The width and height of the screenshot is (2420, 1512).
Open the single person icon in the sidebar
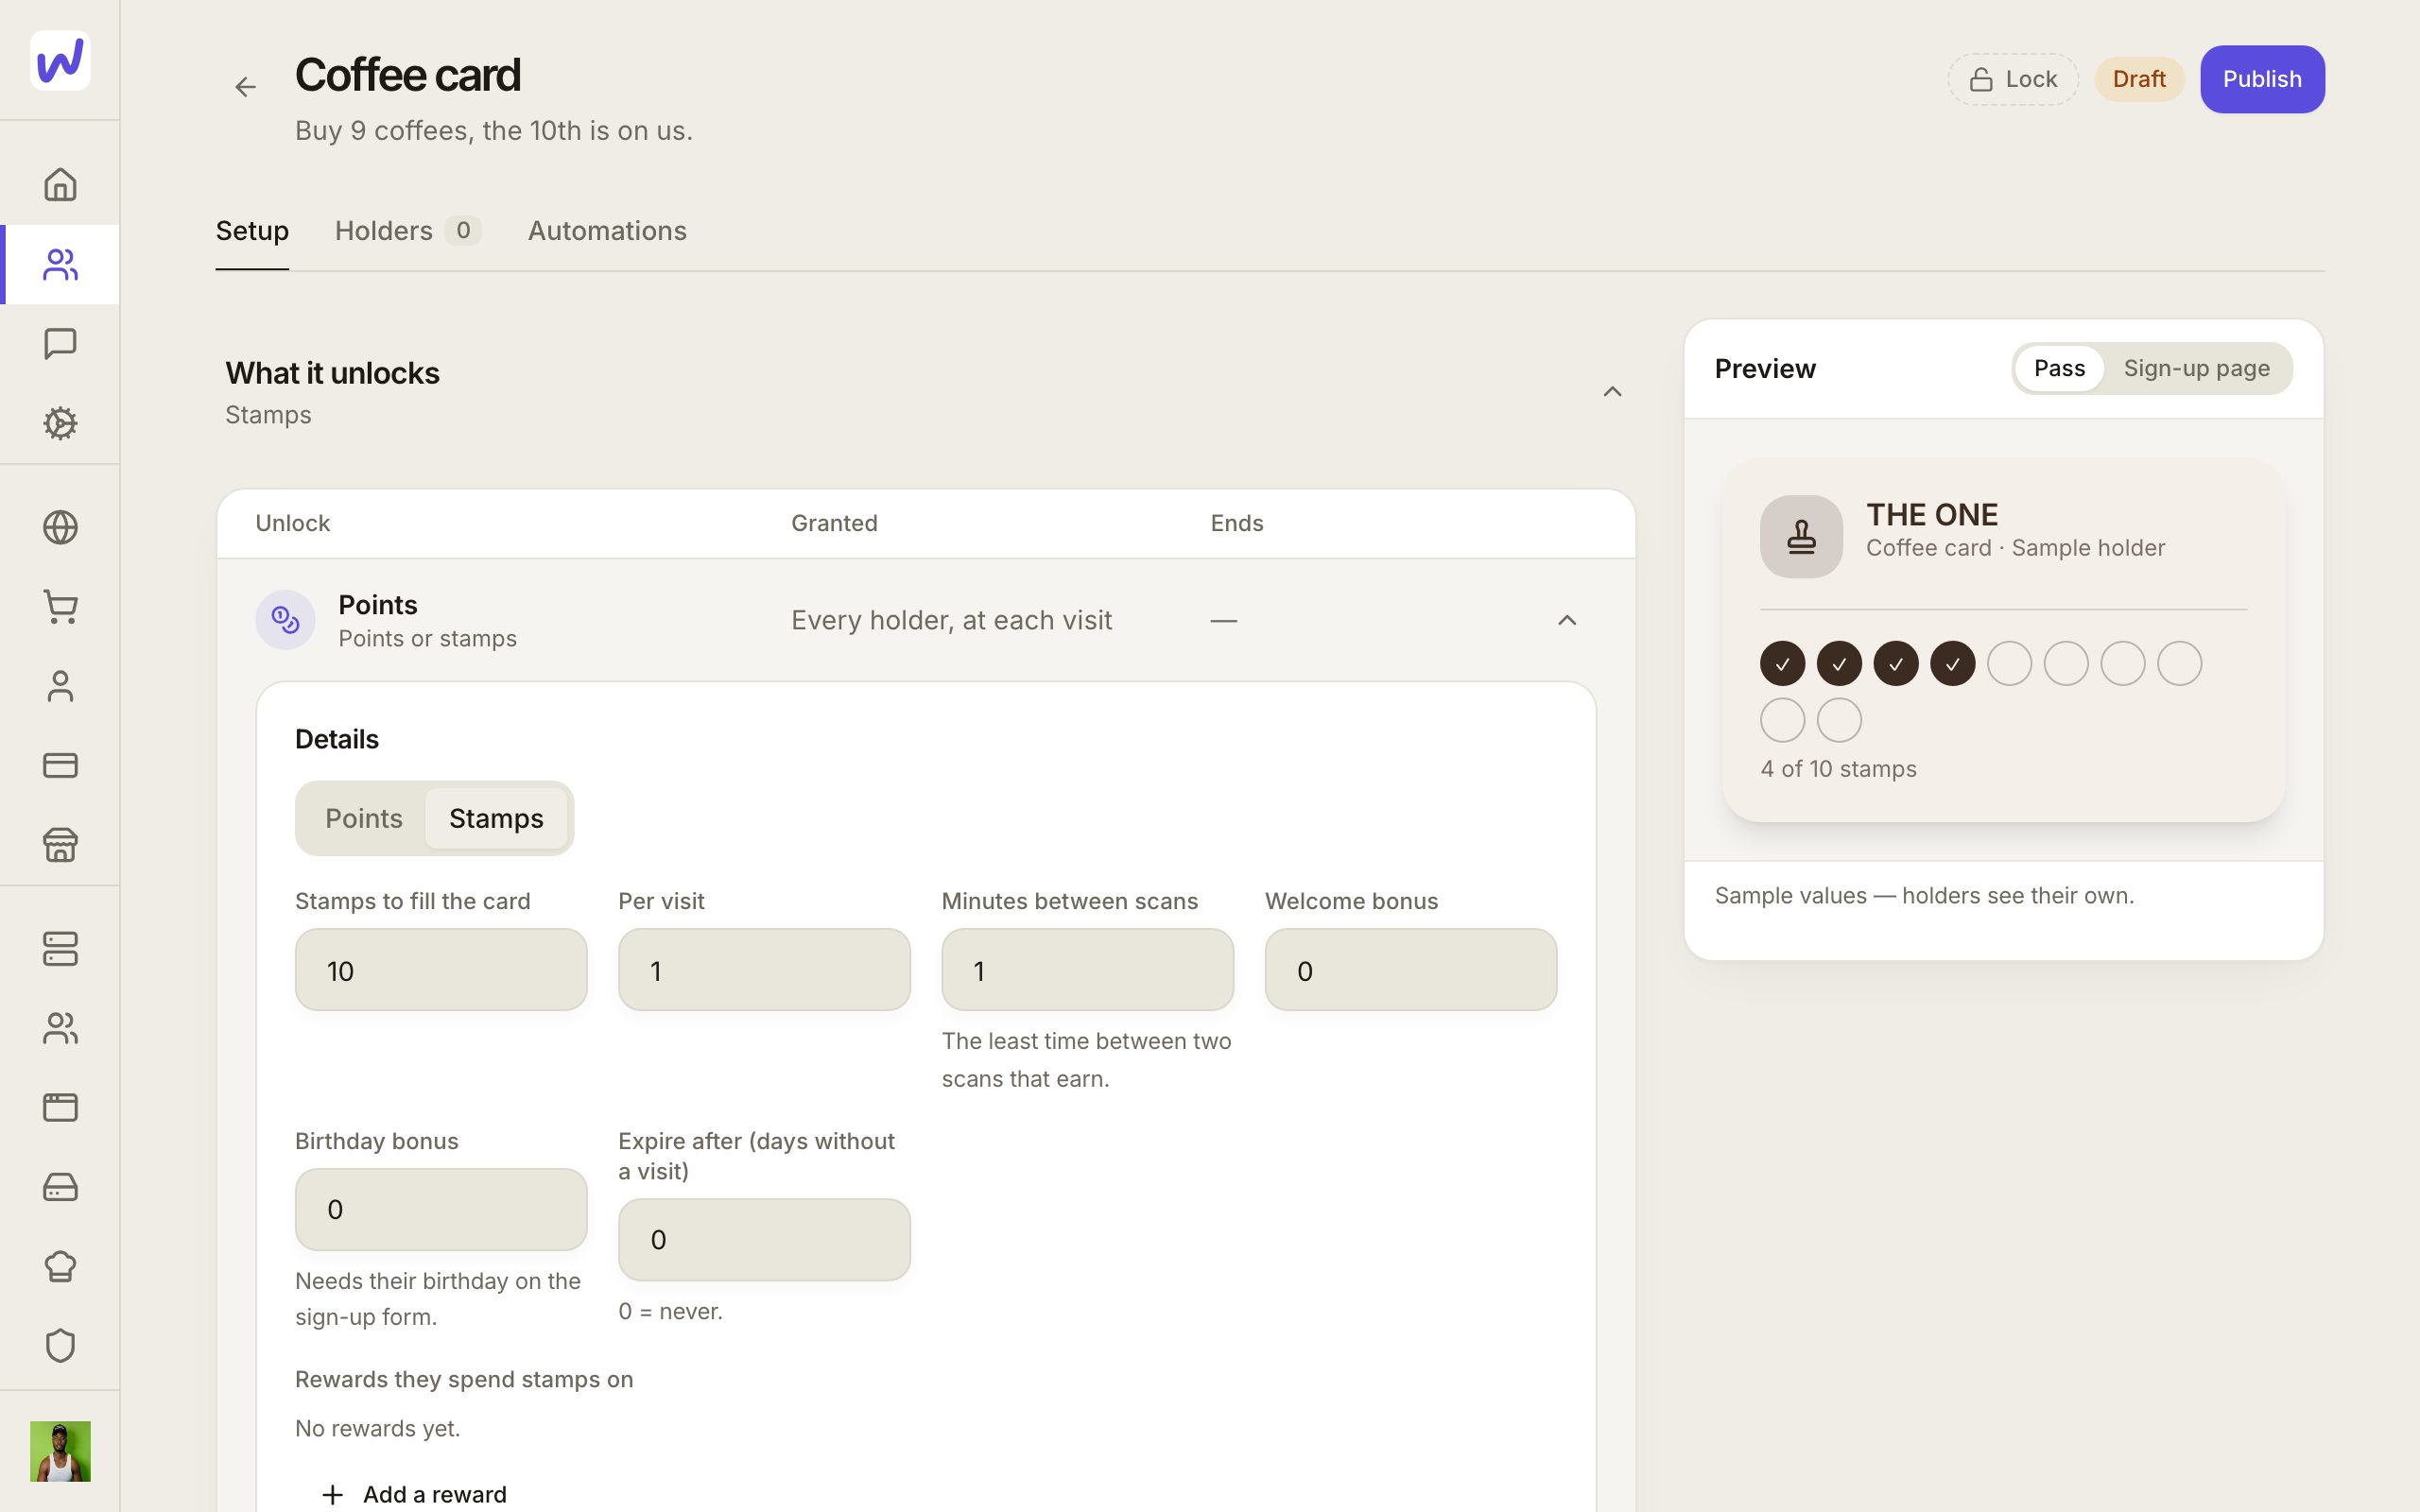click(60, 686)
